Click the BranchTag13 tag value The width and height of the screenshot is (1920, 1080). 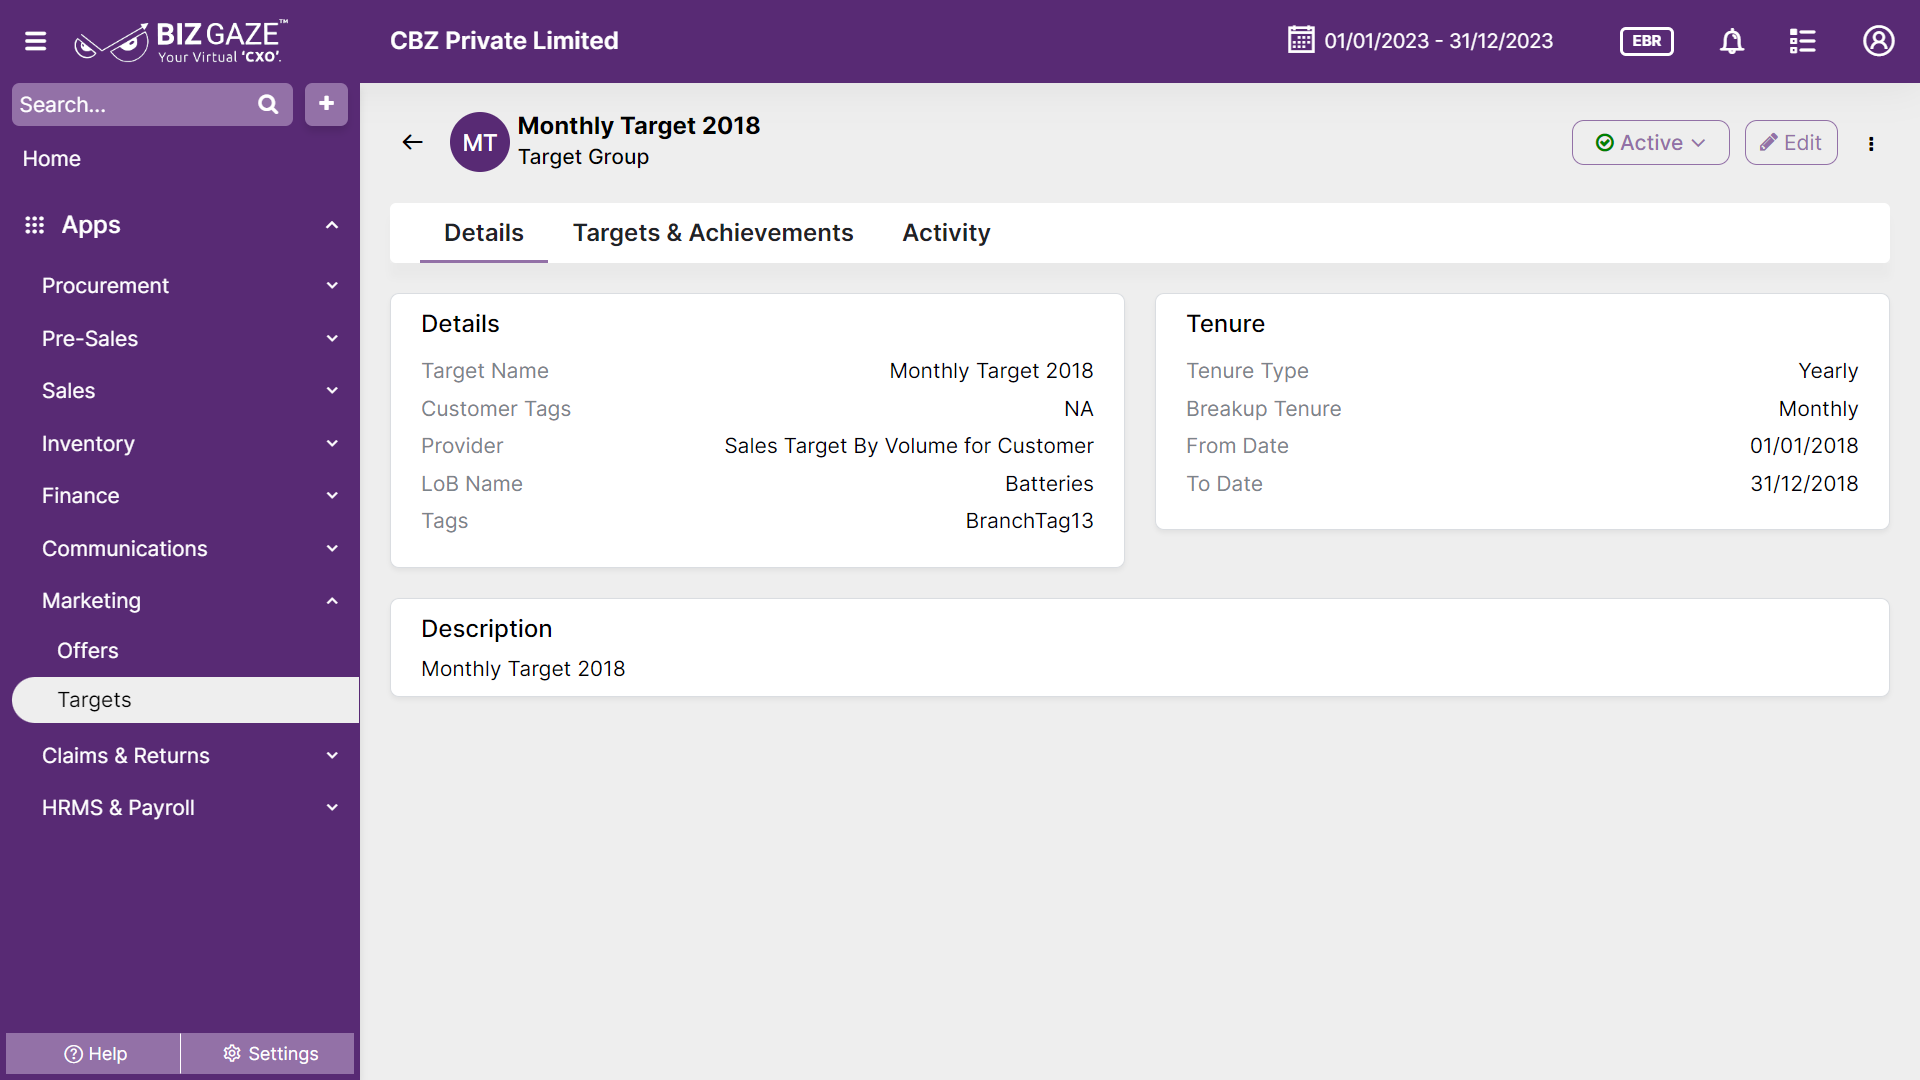(1029, 521)
